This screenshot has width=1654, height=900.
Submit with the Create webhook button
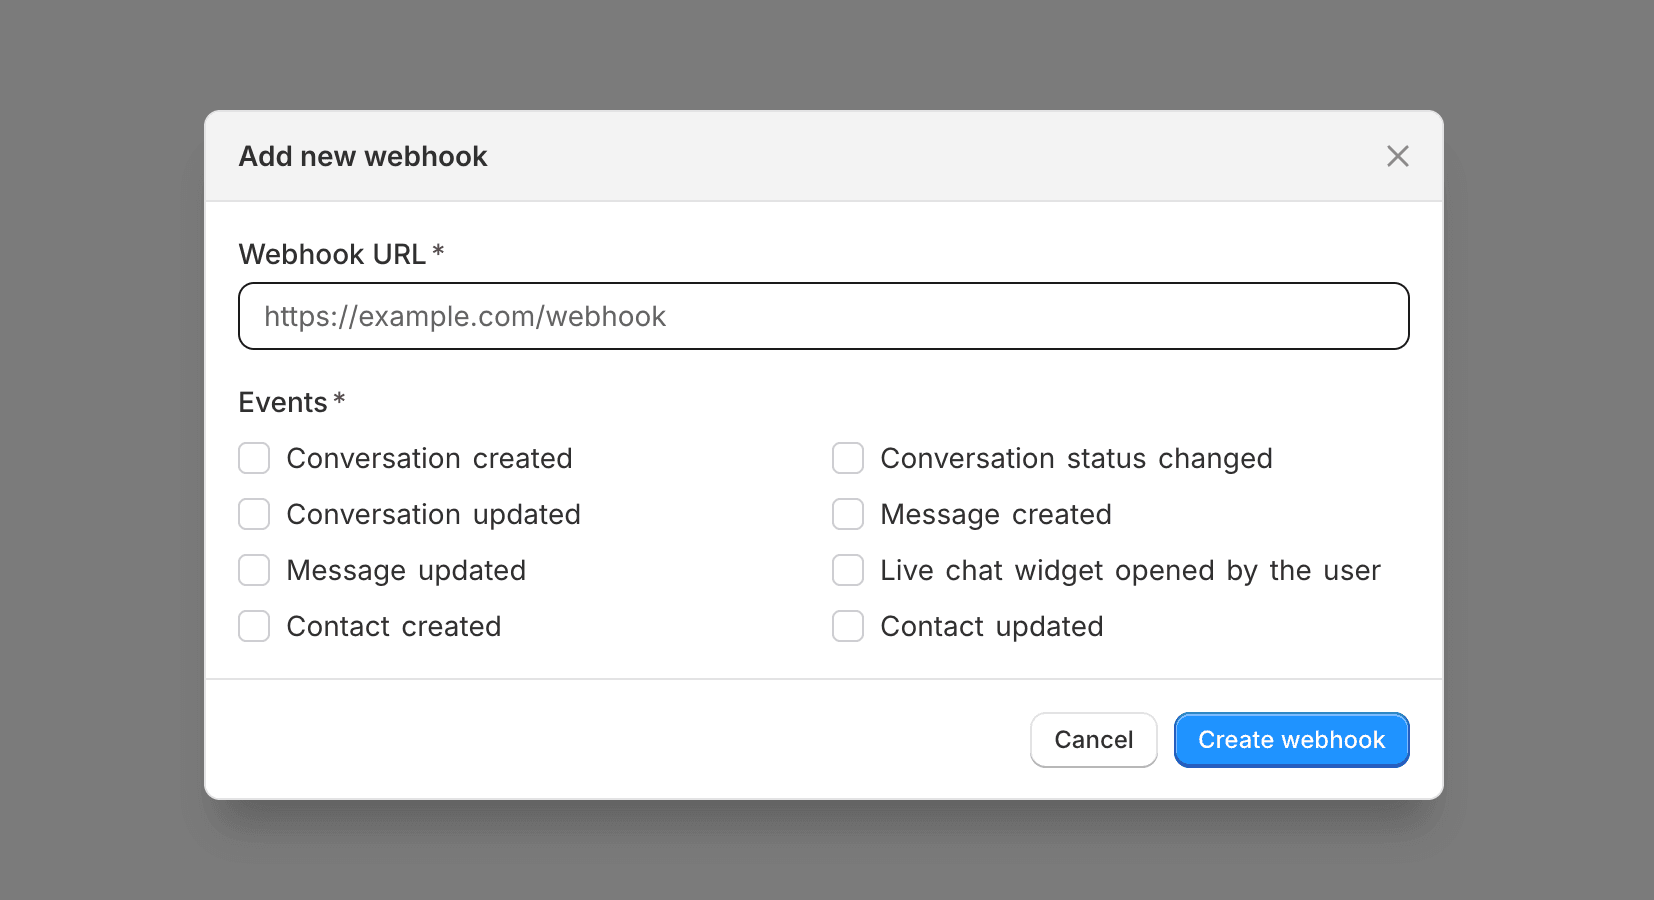click(1292, 740)
